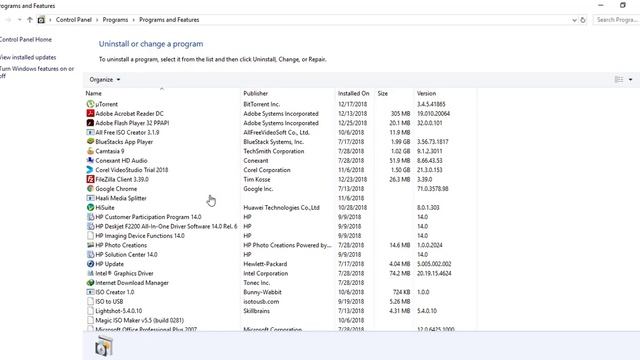Screen dimensions: 640x360
Task: Select the Google Chrome icon
Action: pyautogui.click(x=90, y=189)
